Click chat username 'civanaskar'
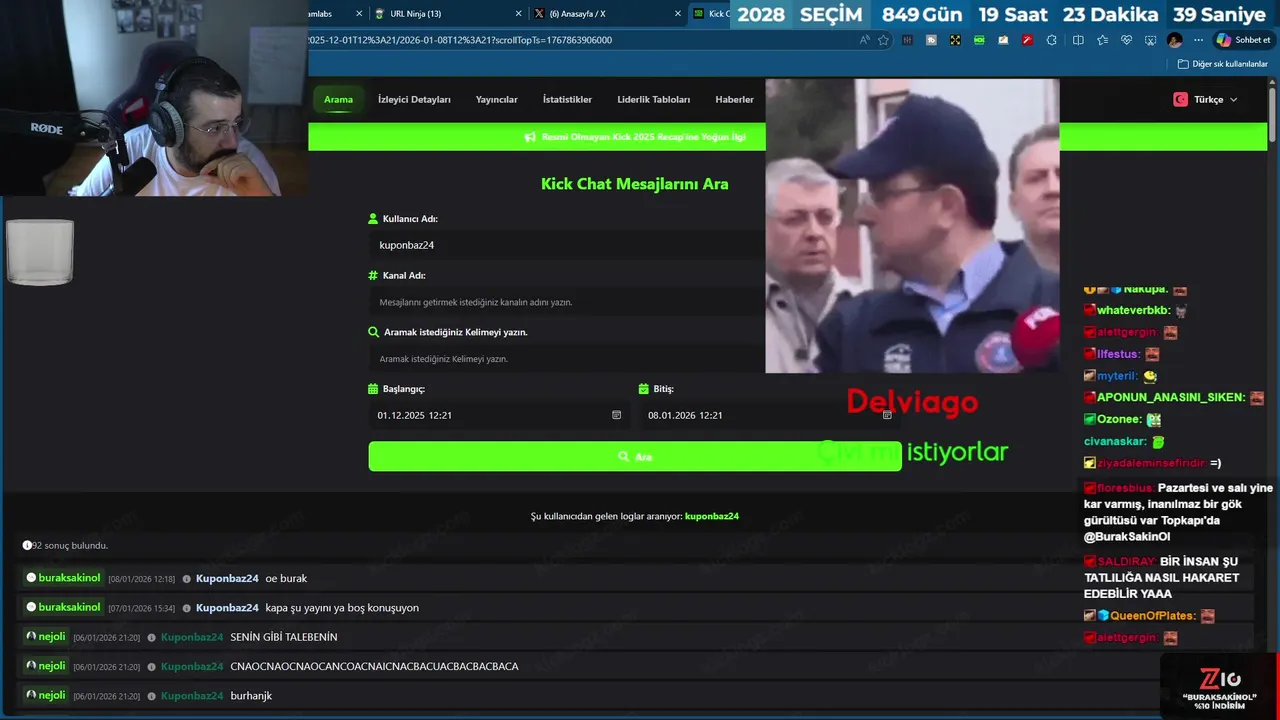The width and height of the screenshot is (1280, 720). click(1114, 441)
